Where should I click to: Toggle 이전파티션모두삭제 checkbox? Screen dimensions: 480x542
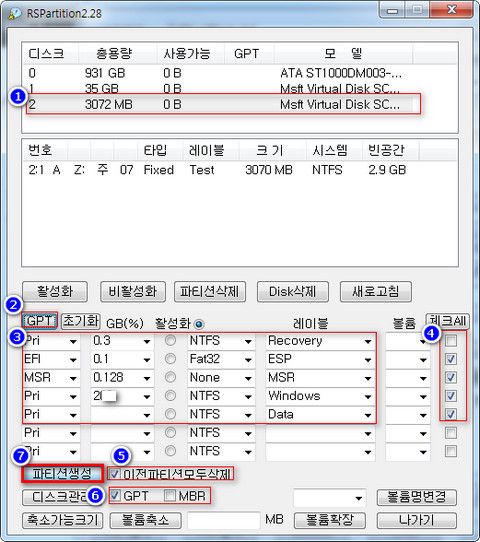click(115, 473)
